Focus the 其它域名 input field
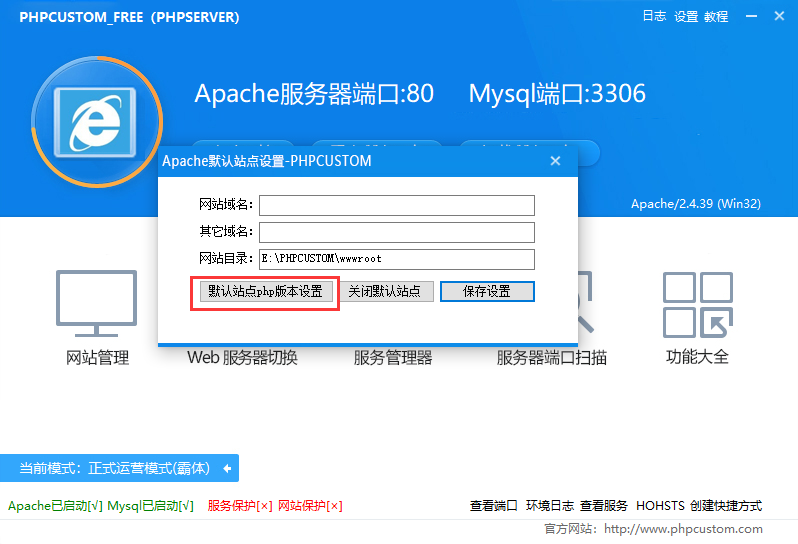 click(x=397, y=232)
